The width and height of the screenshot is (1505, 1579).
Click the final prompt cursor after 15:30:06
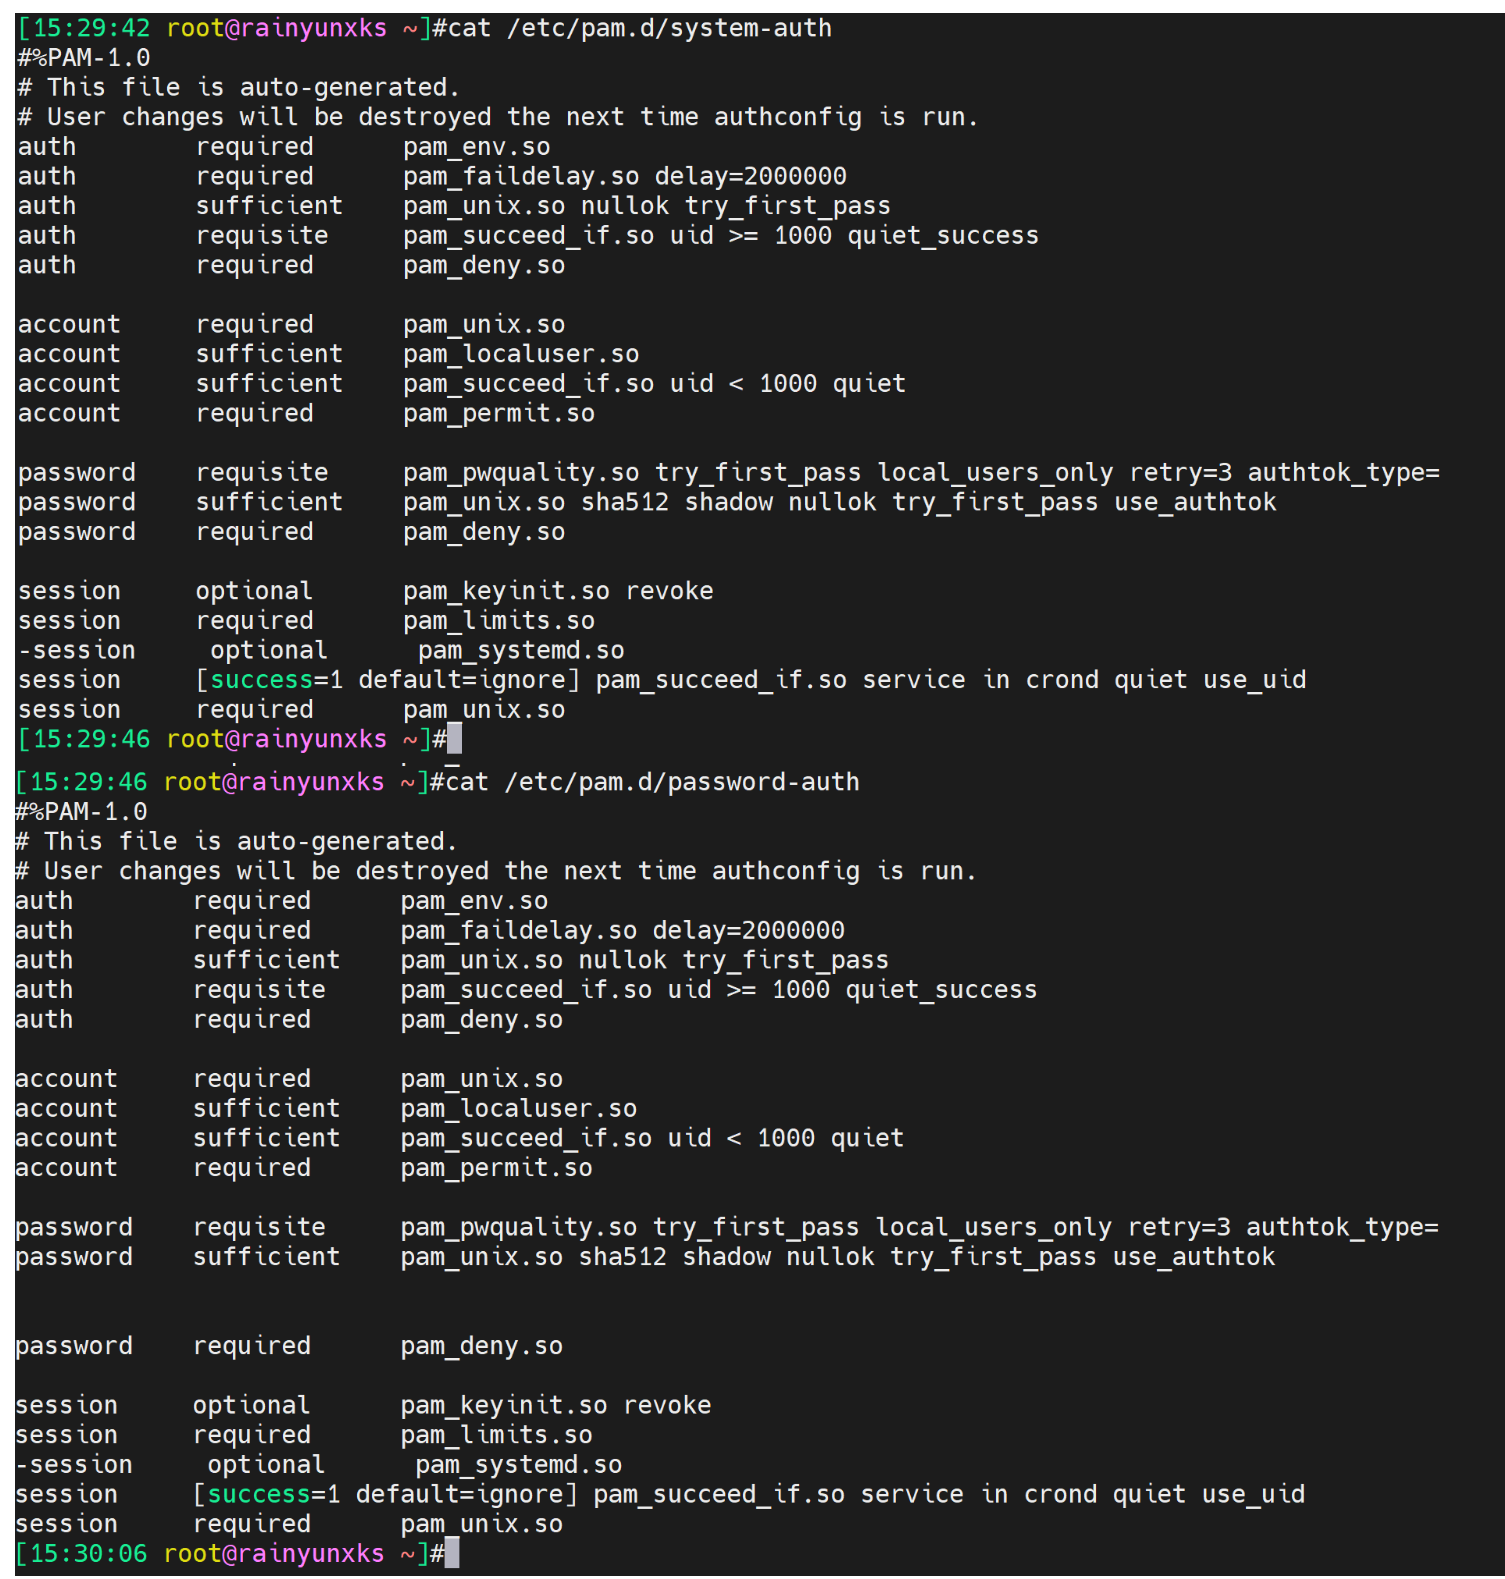(x=452, y=1553)
